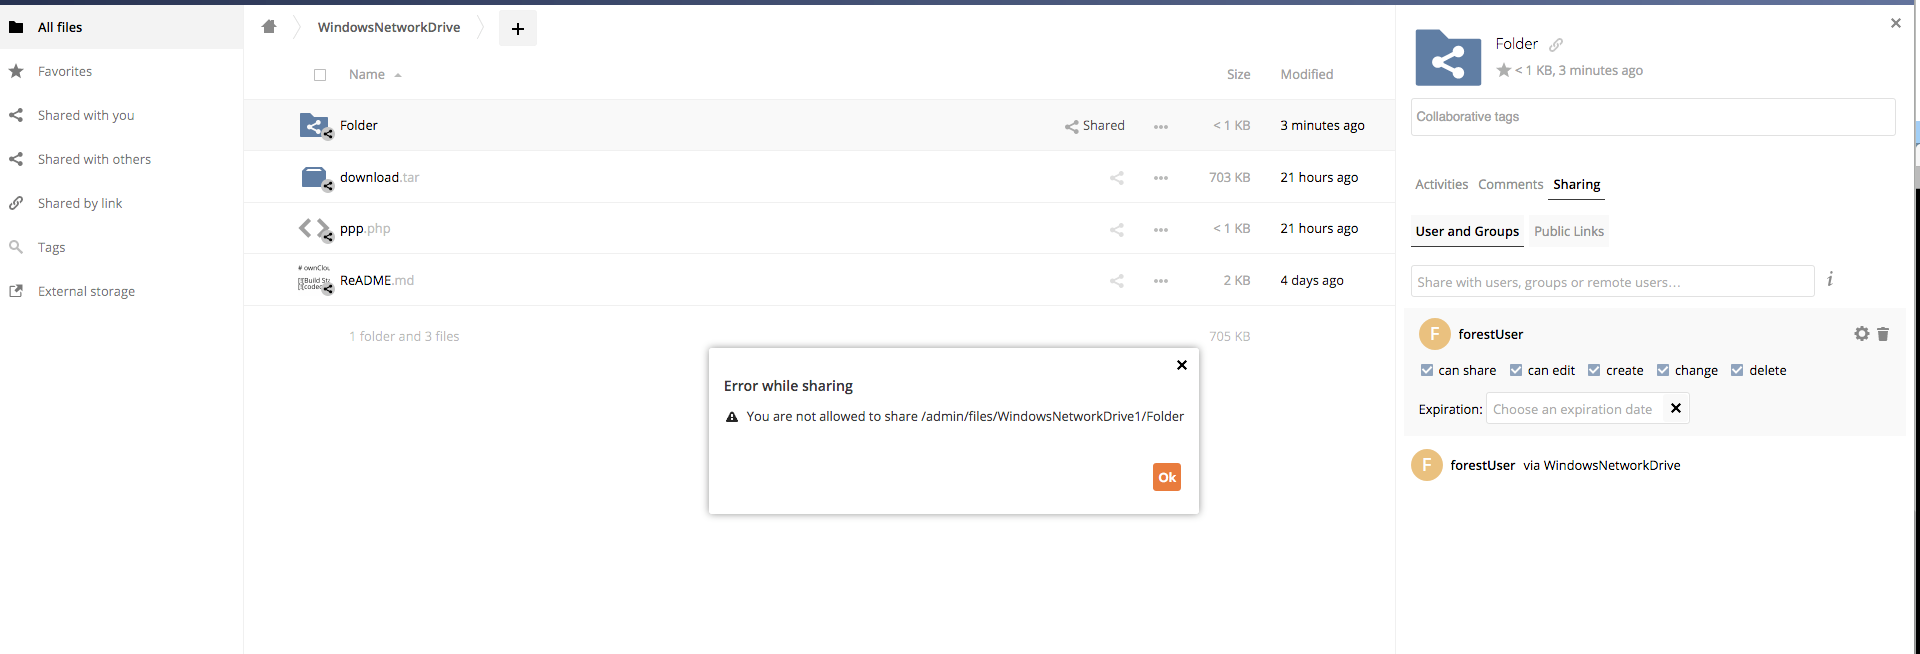Image resolution: width=1920 pixels, height=654 pixels.
Task: Share download.tar via its share icon
Action: [1117, 178]
